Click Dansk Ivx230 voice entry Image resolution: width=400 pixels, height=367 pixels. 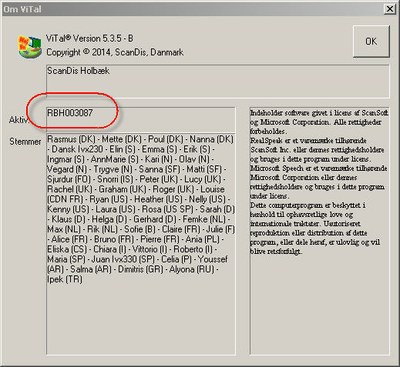click(x=77, y=149)
